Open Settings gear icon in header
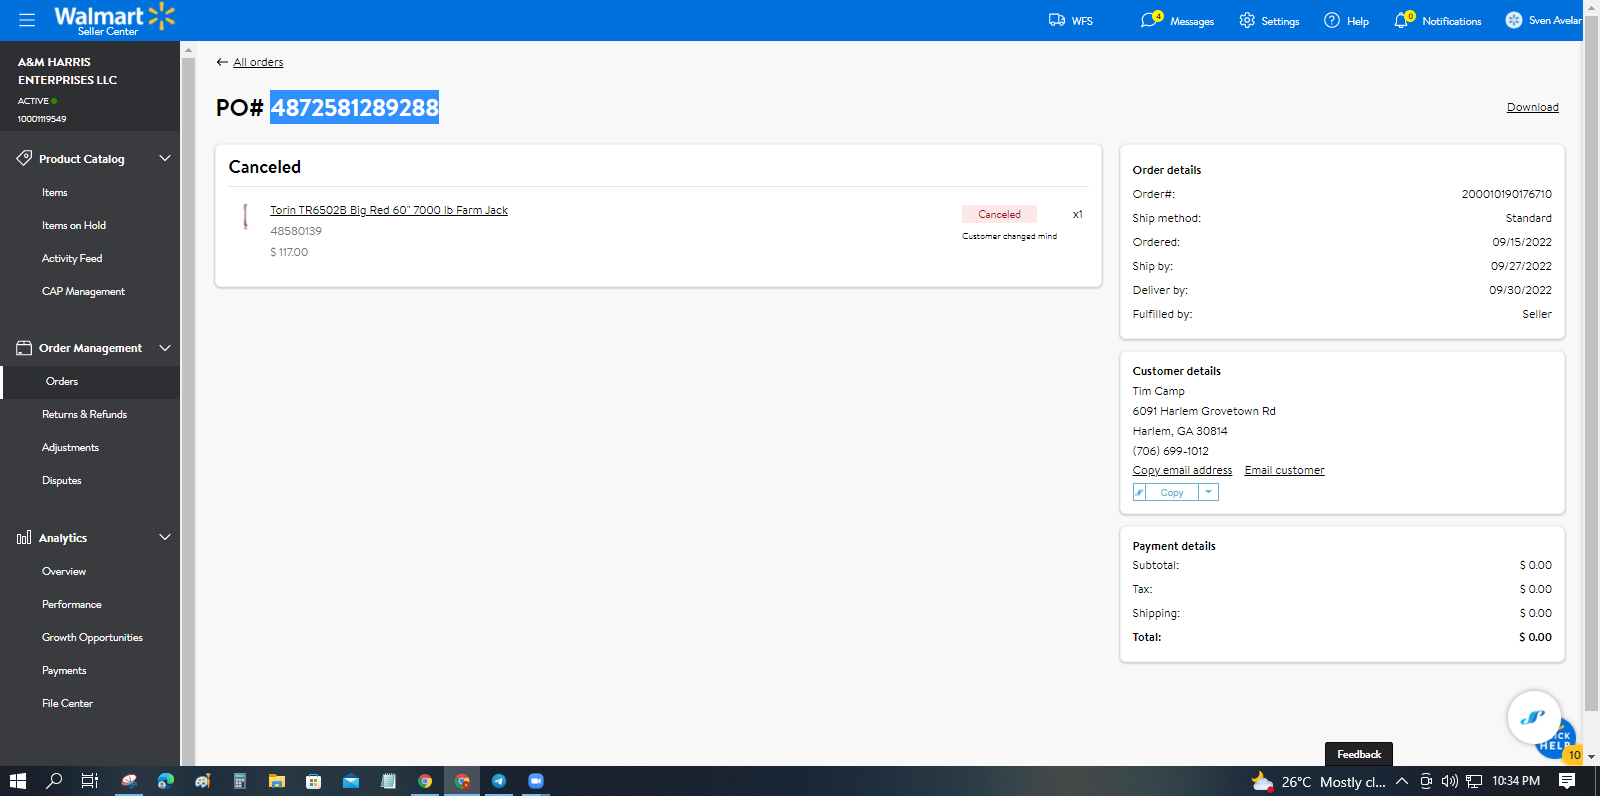Screen dimensions: 1600x796 coord(1247,20)
